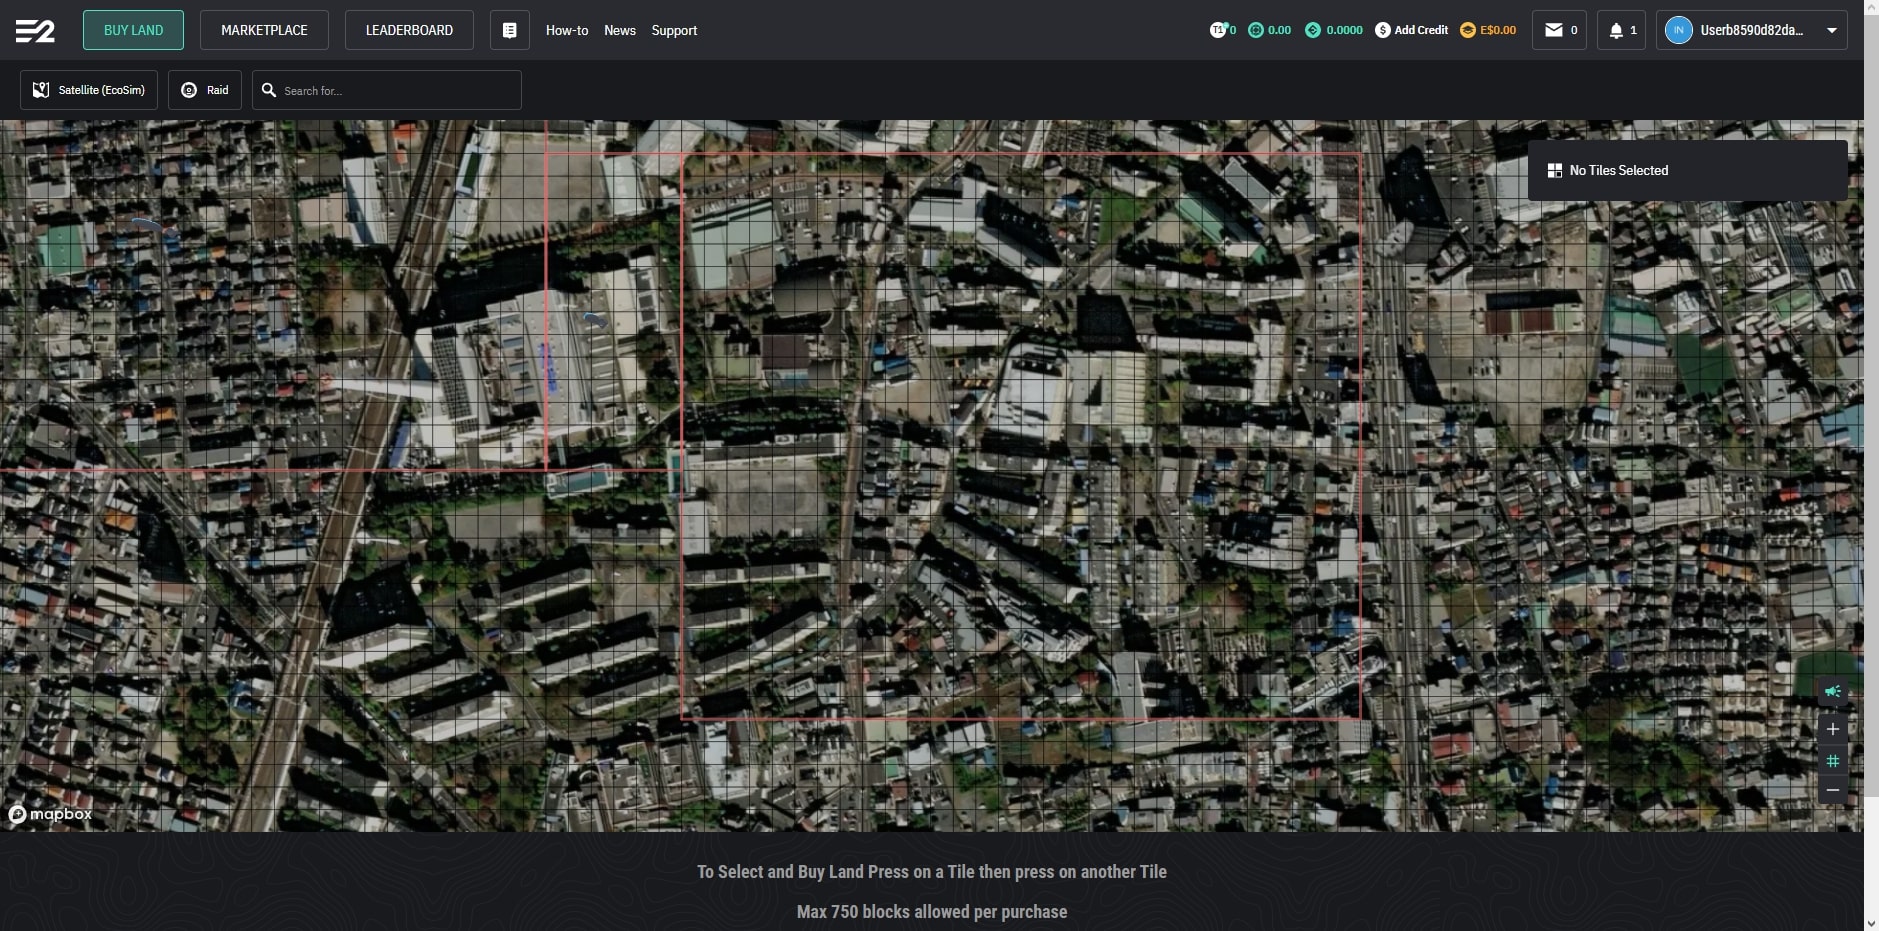Click the T1 tier balance icon
This screenshot has height=931, width=1879.
[1218, 30]
